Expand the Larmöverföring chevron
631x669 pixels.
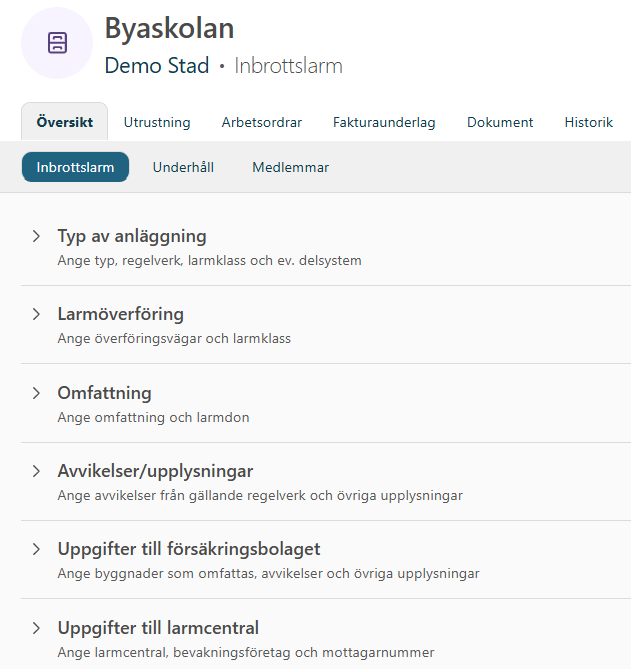36,315
